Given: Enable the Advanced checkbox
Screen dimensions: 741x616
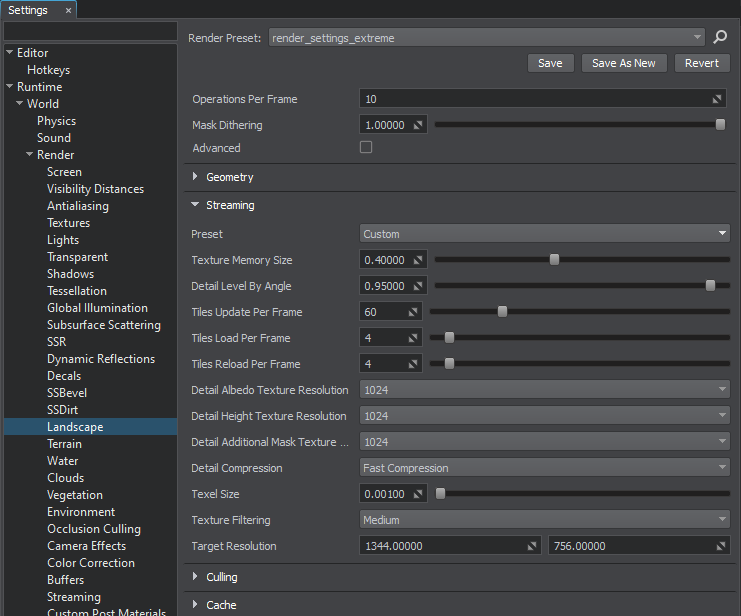Looking at the screenshot, I should click(366, 148).
